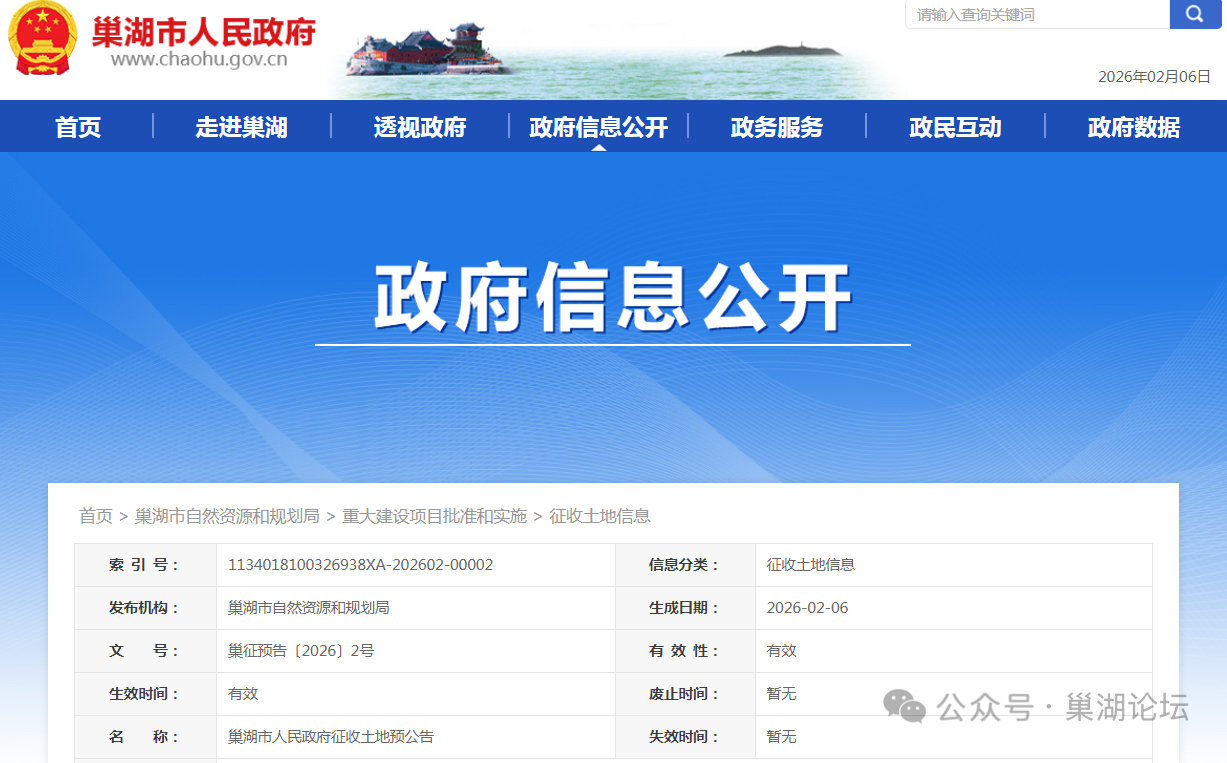Select the 透视政府 navigation item

(418, 126)
